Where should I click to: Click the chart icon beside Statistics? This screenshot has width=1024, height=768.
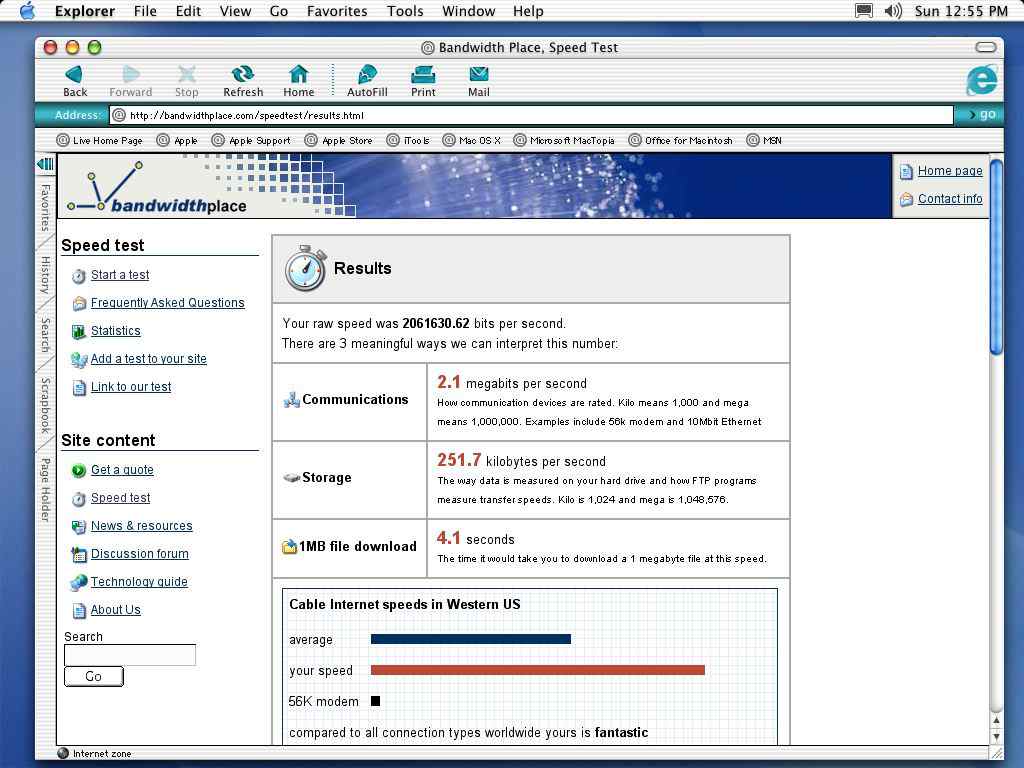point(78,332)
